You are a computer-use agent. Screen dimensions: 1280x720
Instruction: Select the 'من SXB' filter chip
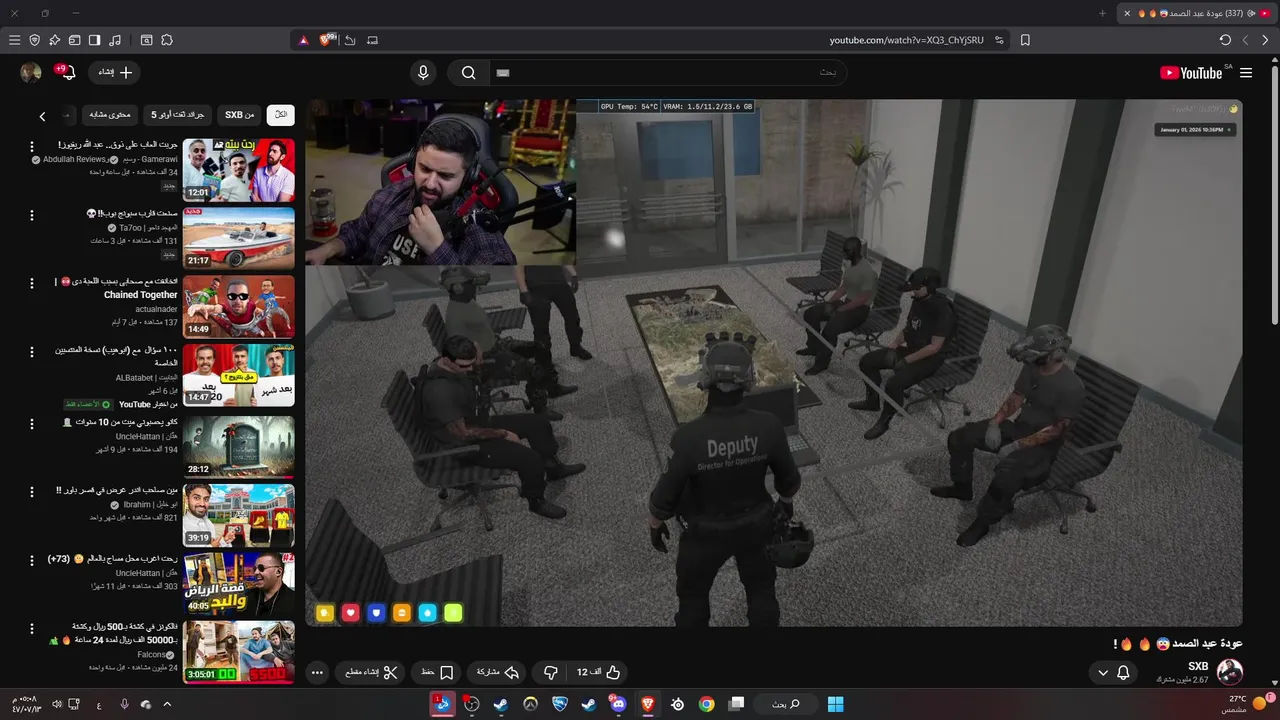coord(240,115)
